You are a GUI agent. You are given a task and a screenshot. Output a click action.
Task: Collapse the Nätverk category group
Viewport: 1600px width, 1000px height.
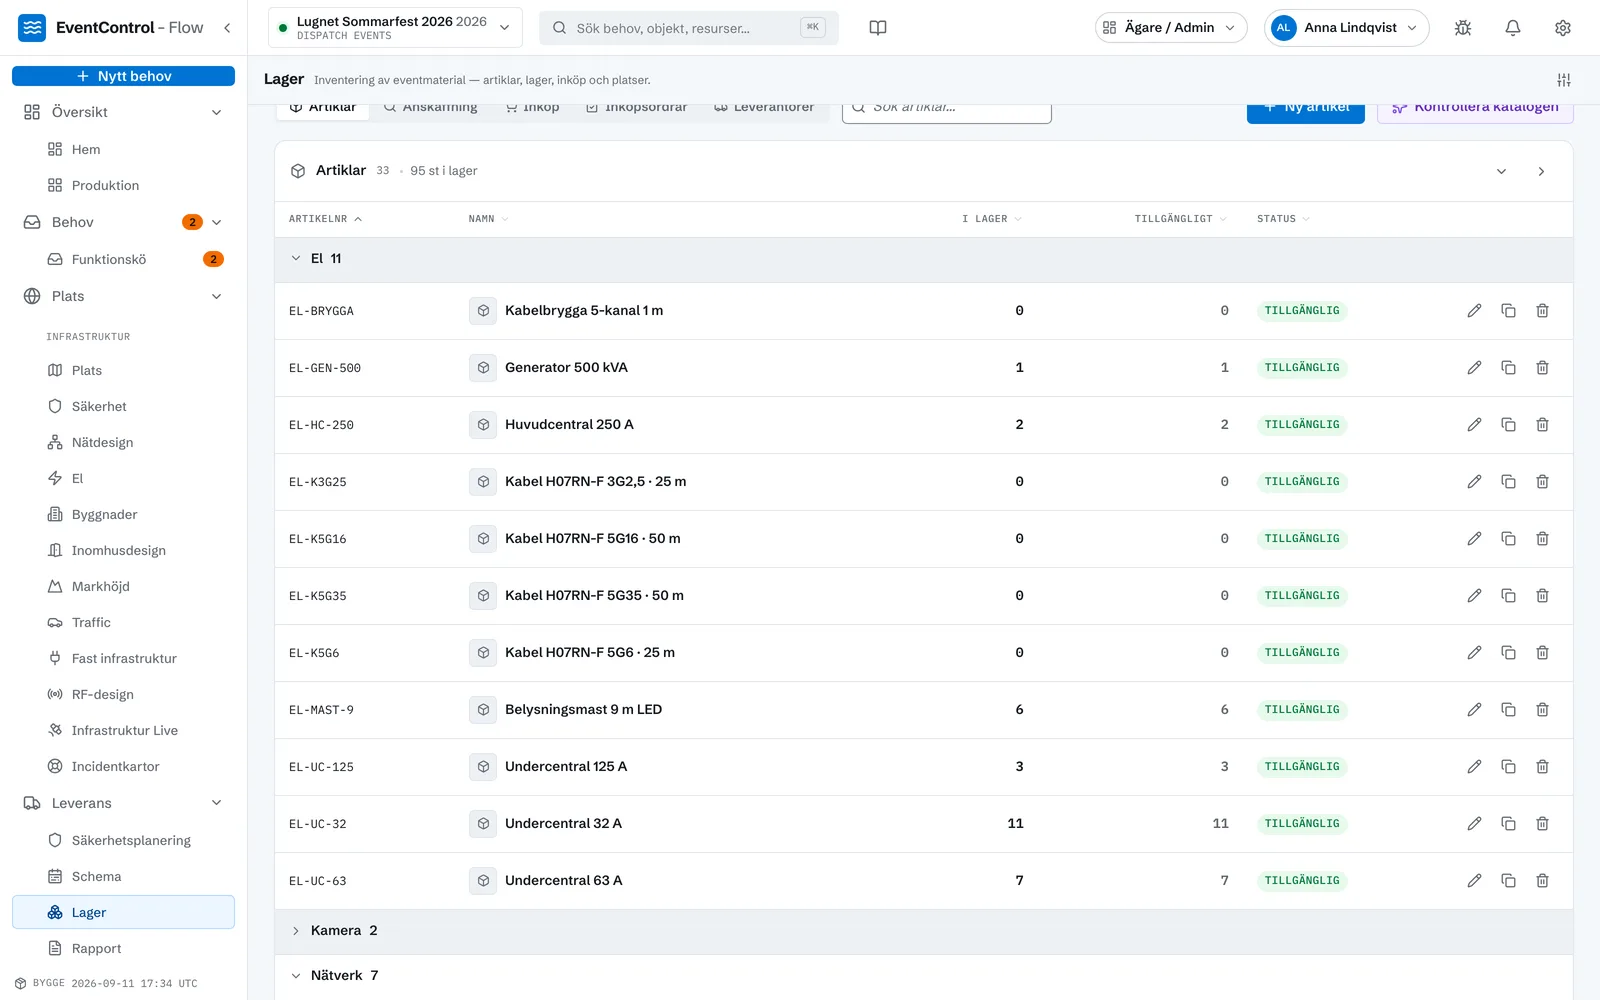tap(296, 976)
